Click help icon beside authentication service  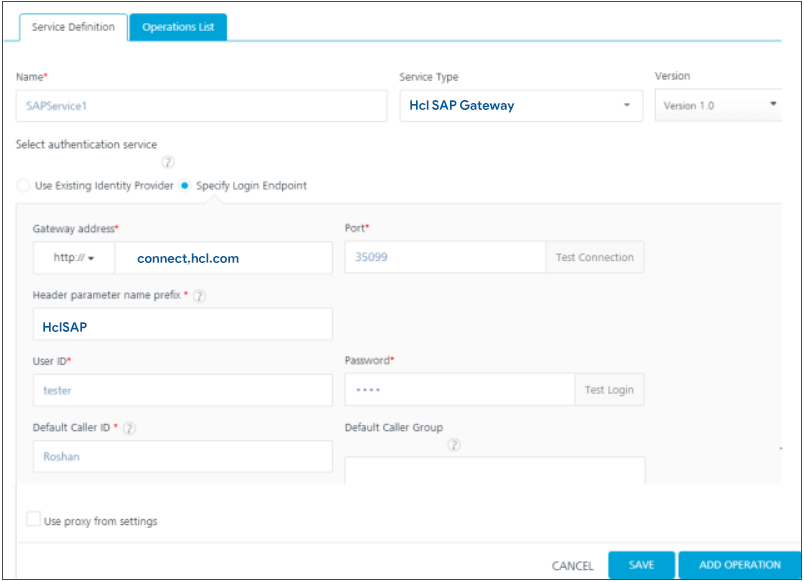(x=168, y=162)
